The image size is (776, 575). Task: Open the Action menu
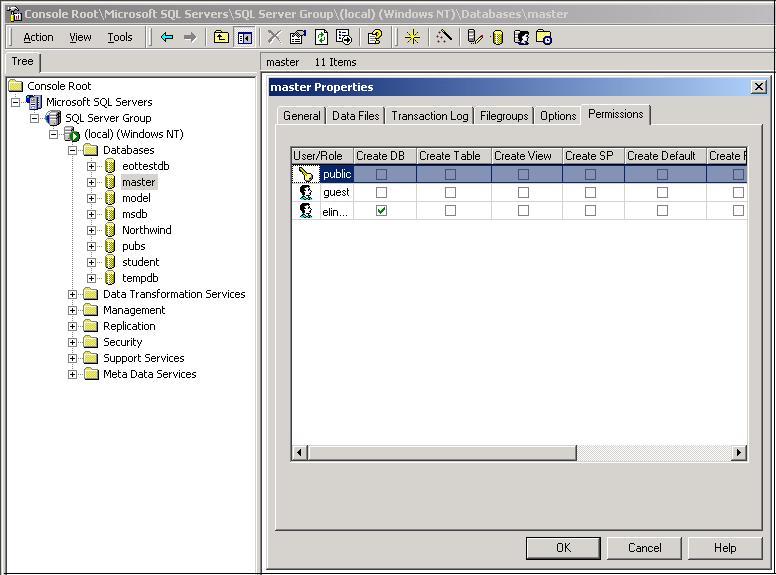(38, 37)
